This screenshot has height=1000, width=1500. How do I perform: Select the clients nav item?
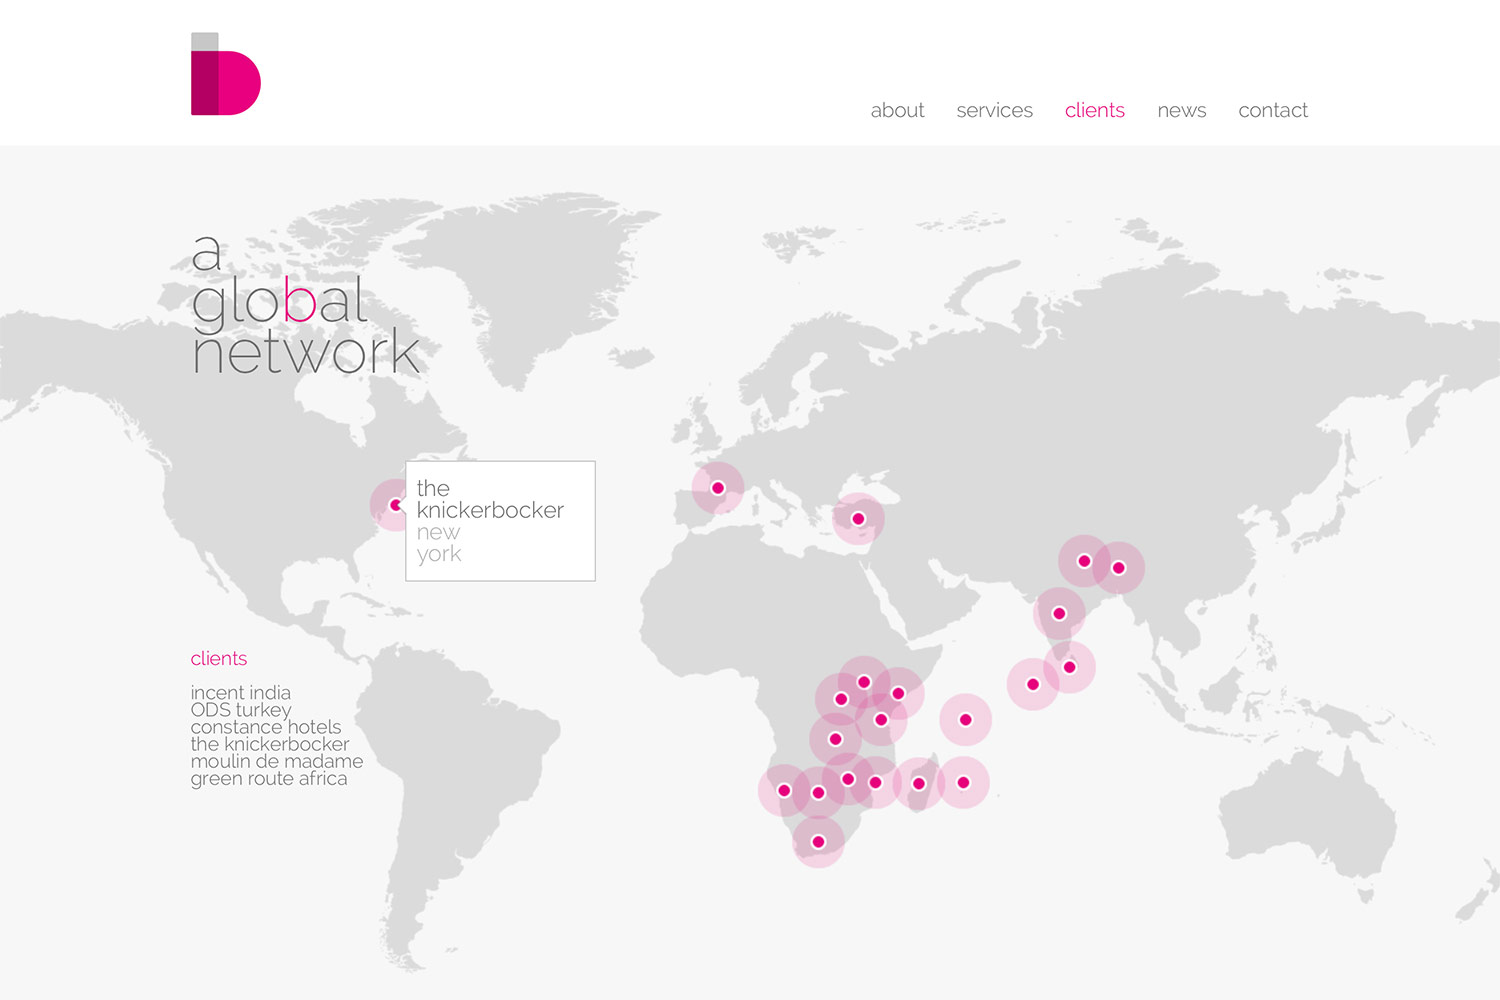1094,110
